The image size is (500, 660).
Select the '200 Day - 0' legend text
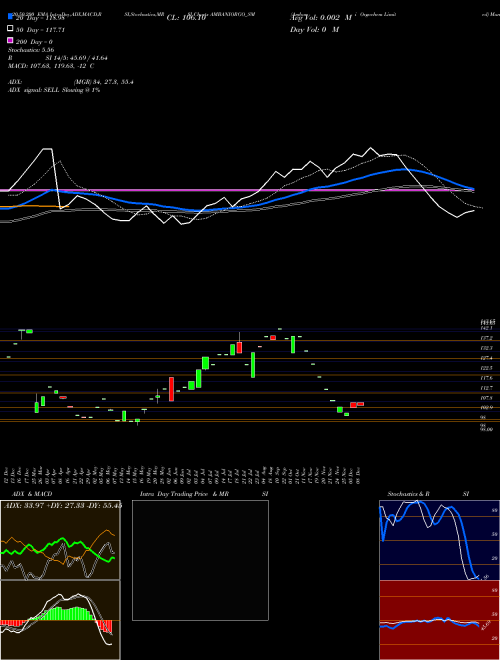pos(34,42)
